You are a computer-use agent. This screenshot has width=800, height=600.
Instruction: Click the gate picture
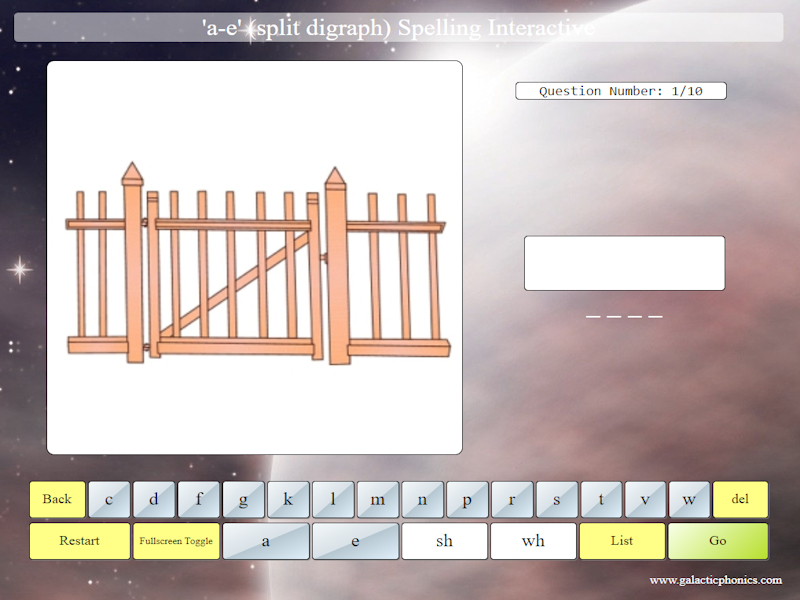255,258
